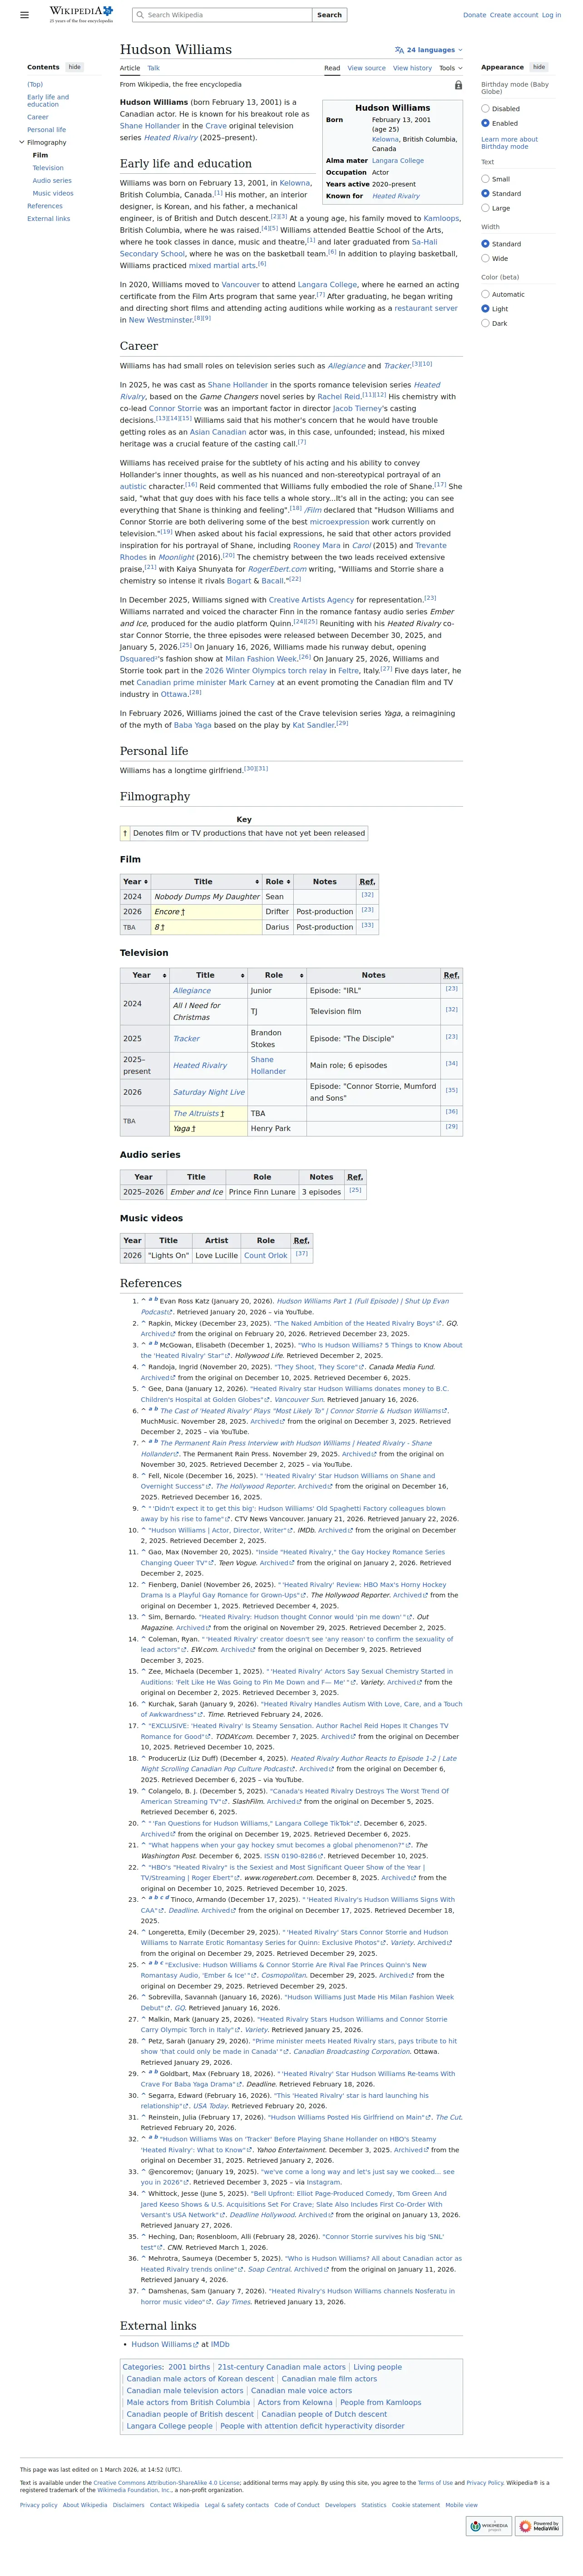The image size is (583, 2576).
Task: Click the Search button
Action: click(x=329, y=15)
